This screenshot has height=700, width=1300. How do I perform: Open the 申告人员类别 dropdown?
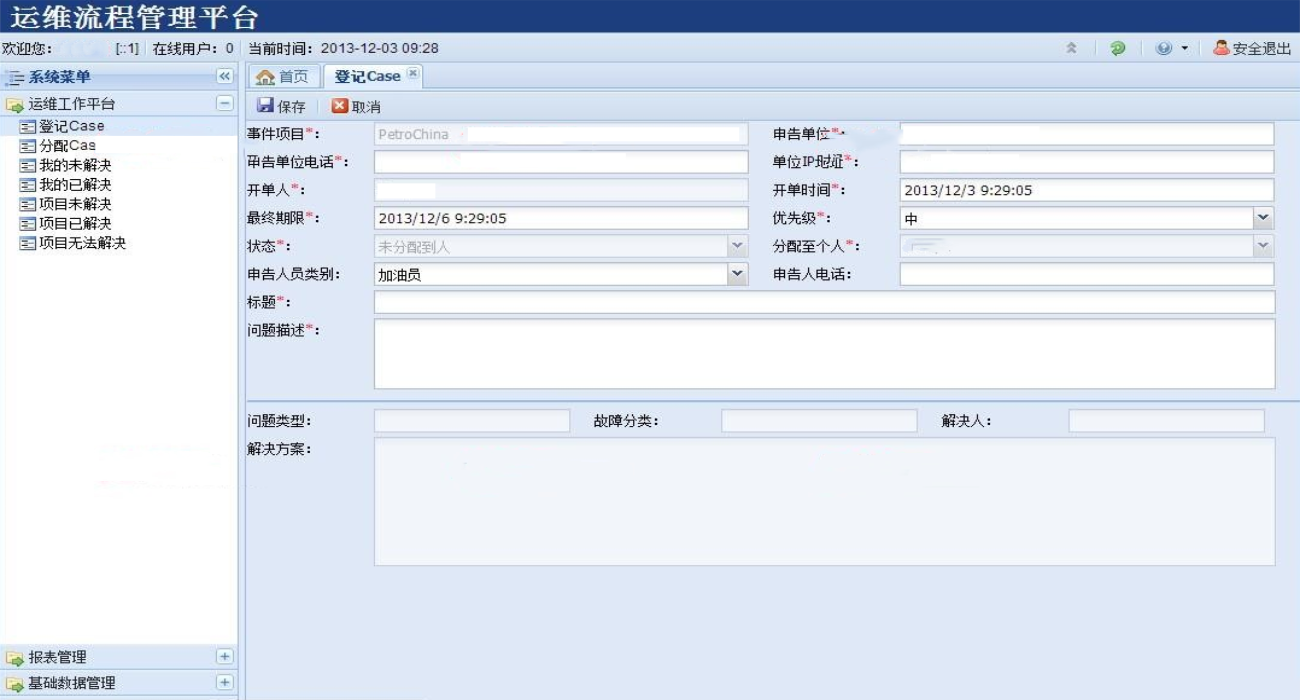point(738,274)
